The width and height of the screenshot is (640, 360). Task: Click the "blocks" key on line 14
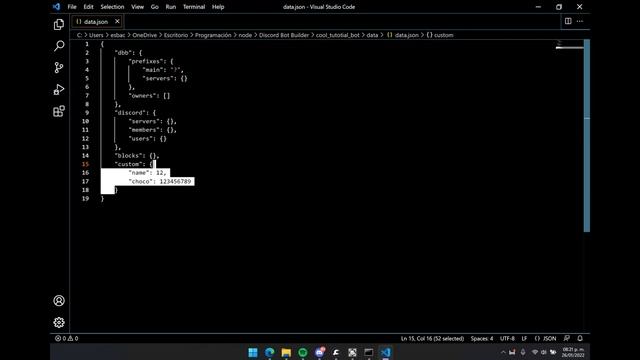(x=128, y=156)
